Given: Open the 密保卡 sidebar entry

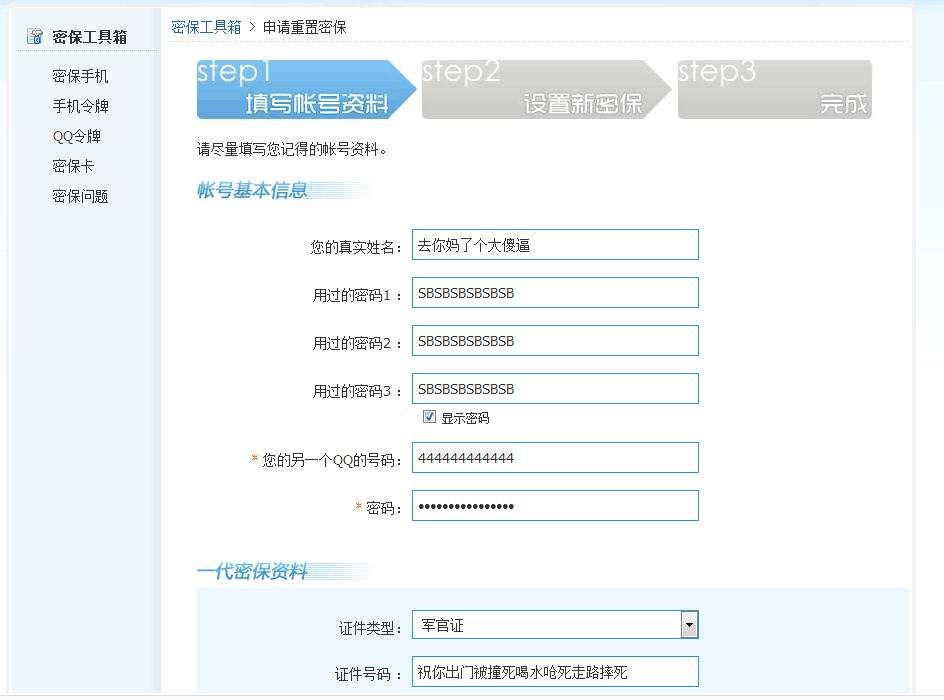Looking at the screenshot, I should [x=73, y=166].
